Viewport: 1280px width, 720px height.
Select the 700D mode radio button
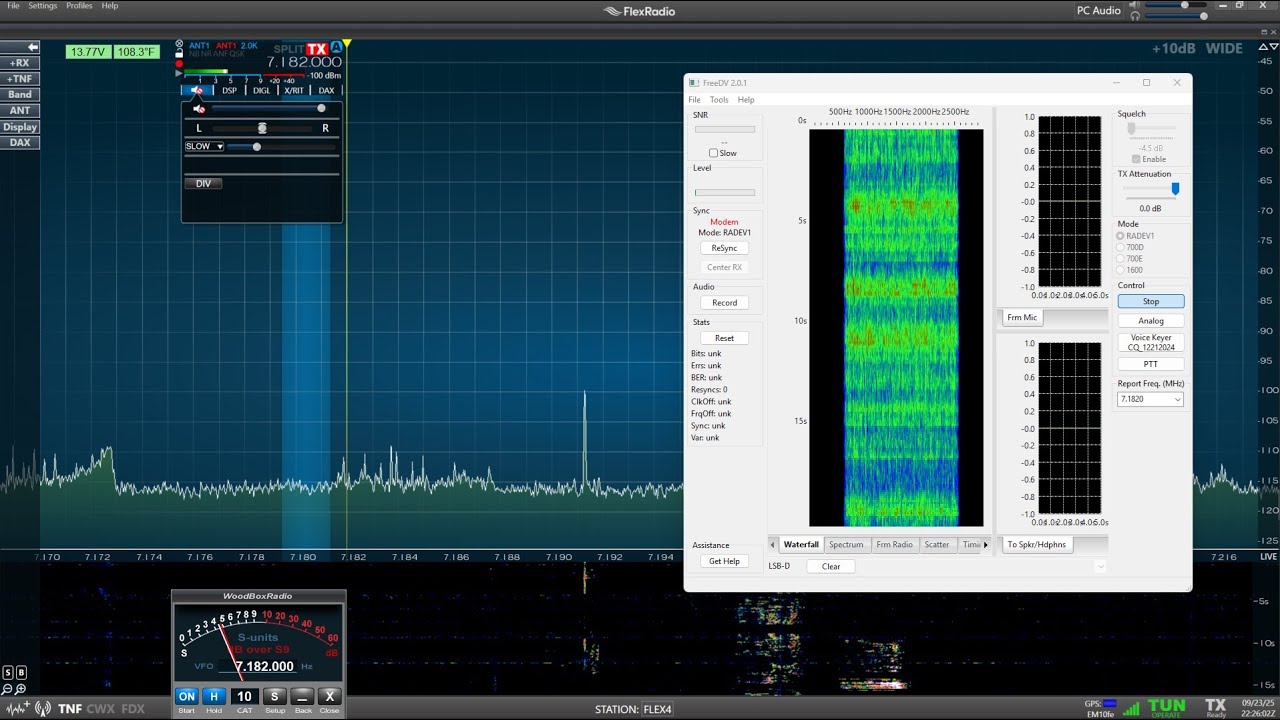(x=1121, y=247)
